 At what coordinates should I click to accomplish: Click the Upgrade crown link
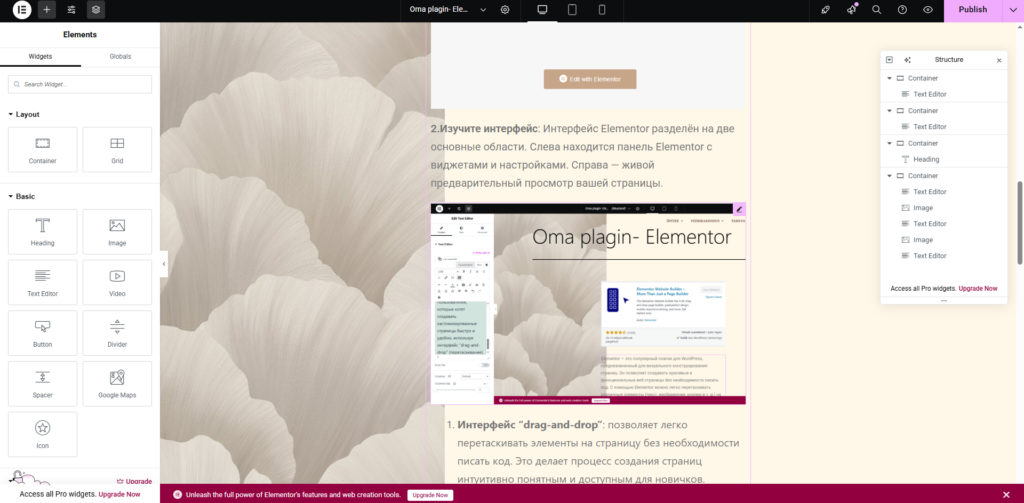134,481
